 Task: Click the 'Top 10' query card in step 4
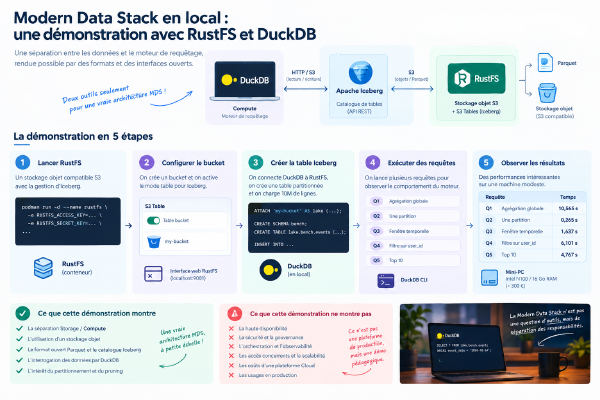pos(413,260)
